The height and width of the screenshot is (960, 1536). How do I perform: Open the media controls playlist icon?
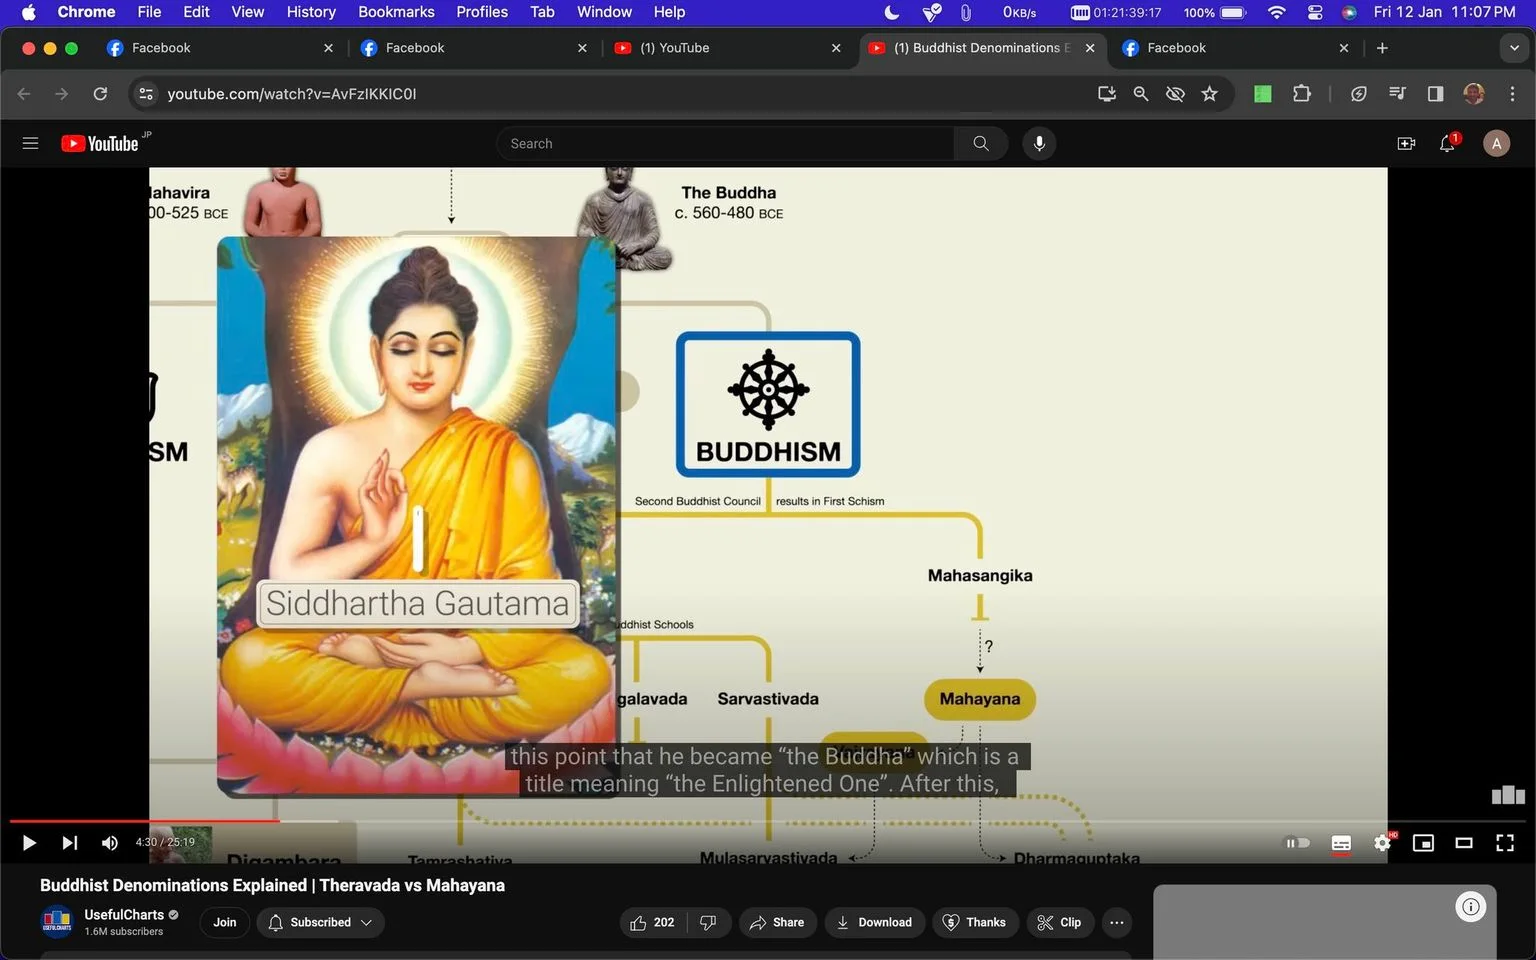(1397, 94)
